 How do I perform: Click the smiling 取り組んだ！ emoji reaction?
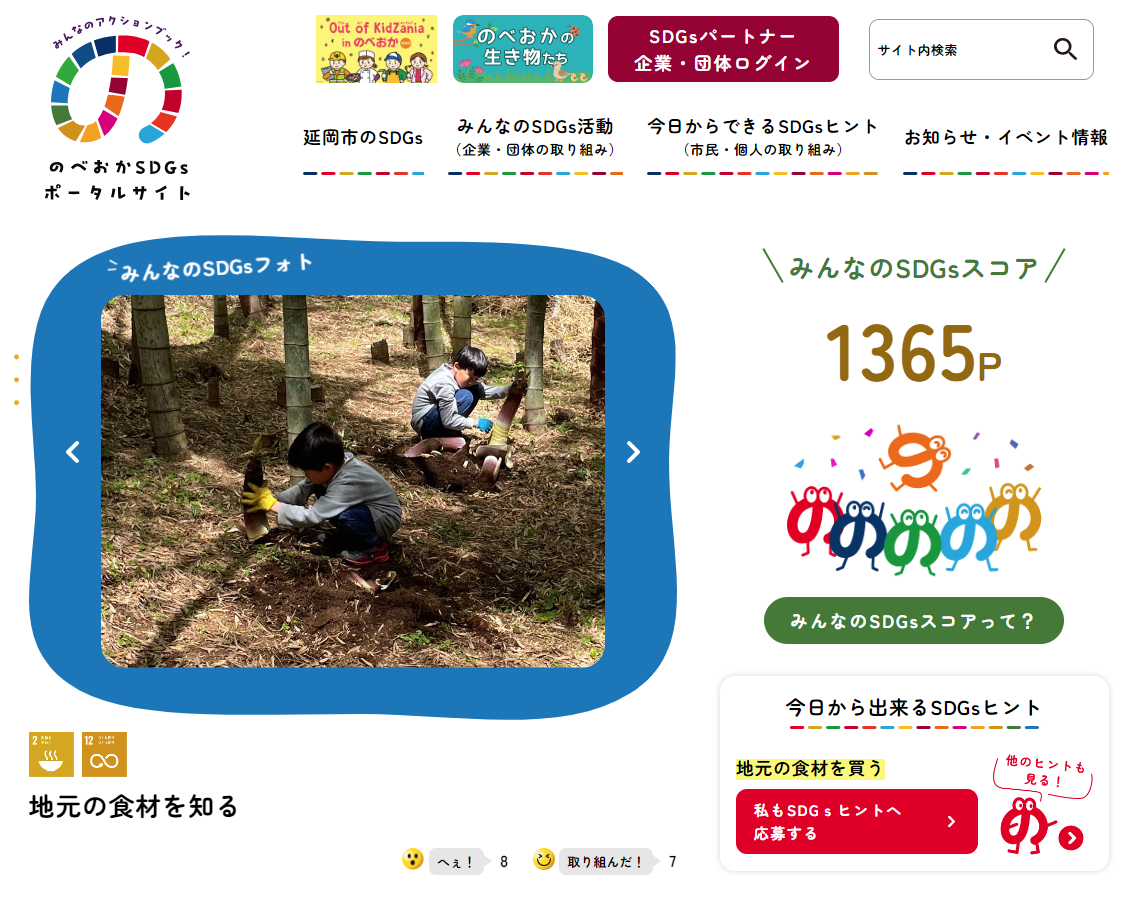544,859
